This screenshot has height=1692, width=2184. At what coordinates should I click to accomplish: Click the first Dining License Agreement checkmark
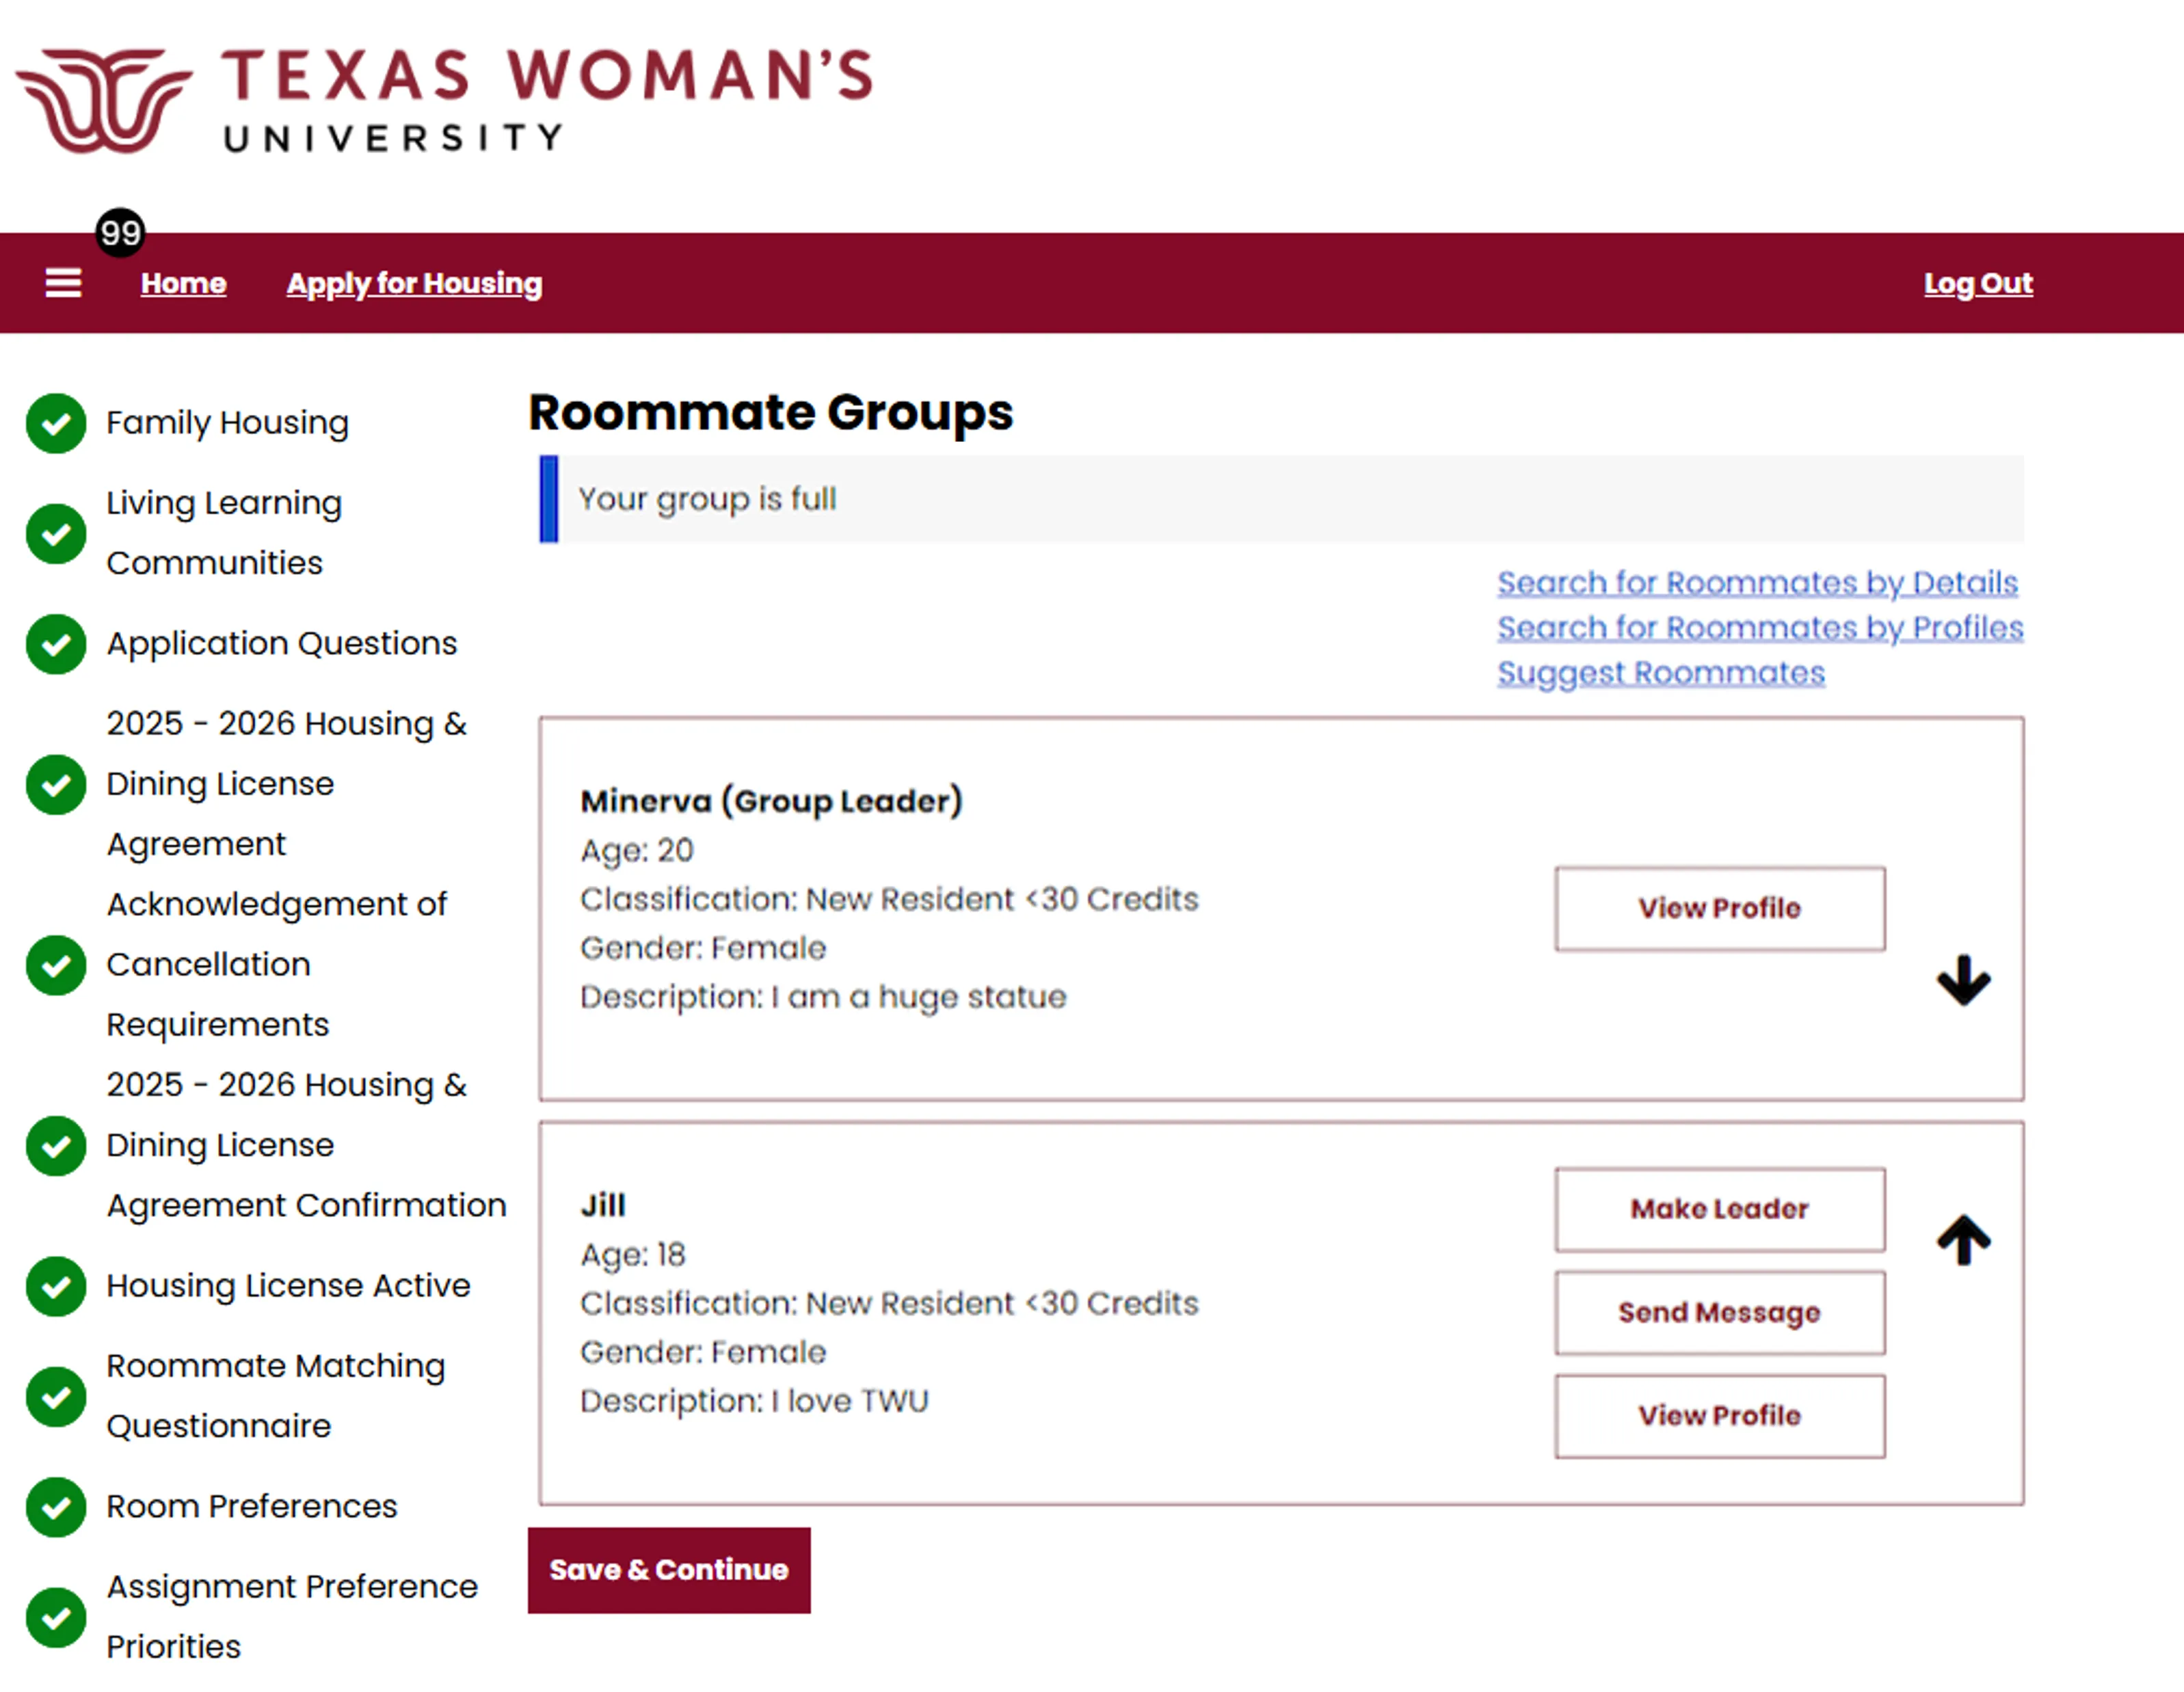[56, 784]
